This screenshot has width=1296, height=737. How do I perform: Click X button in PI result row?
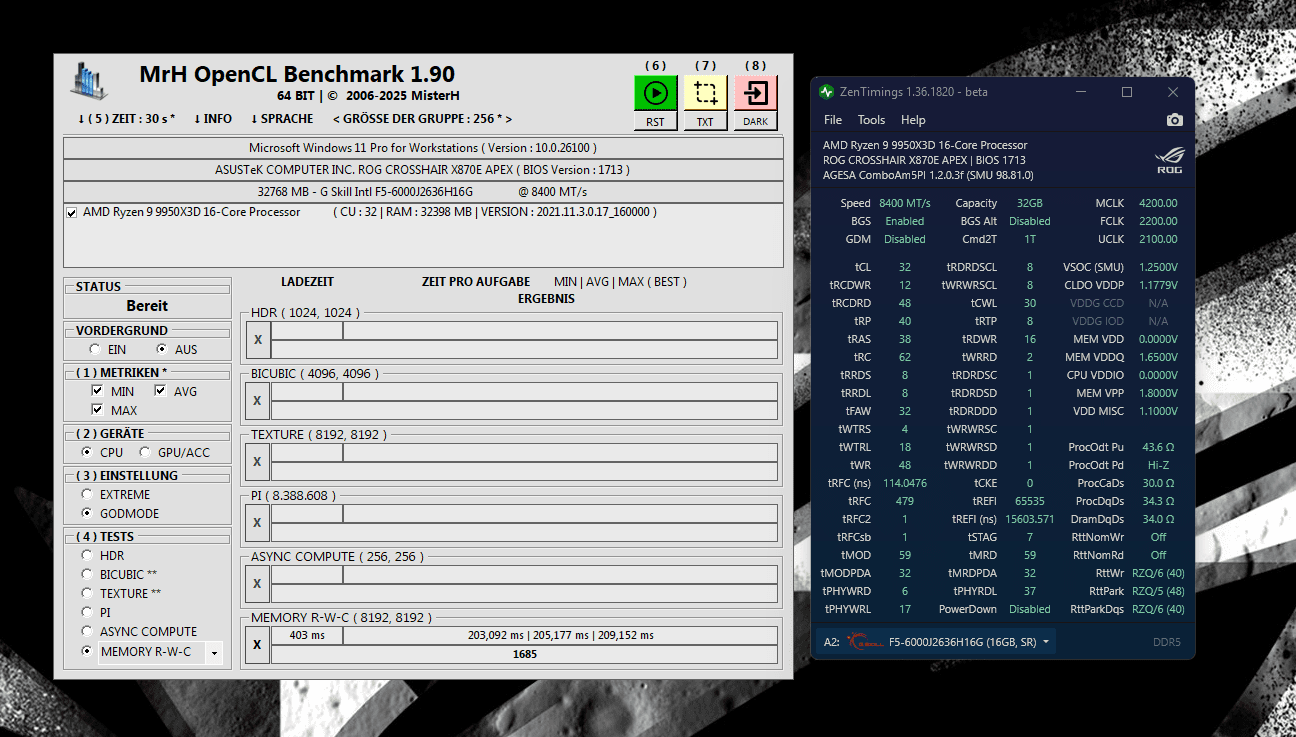(x=257, y=523)
